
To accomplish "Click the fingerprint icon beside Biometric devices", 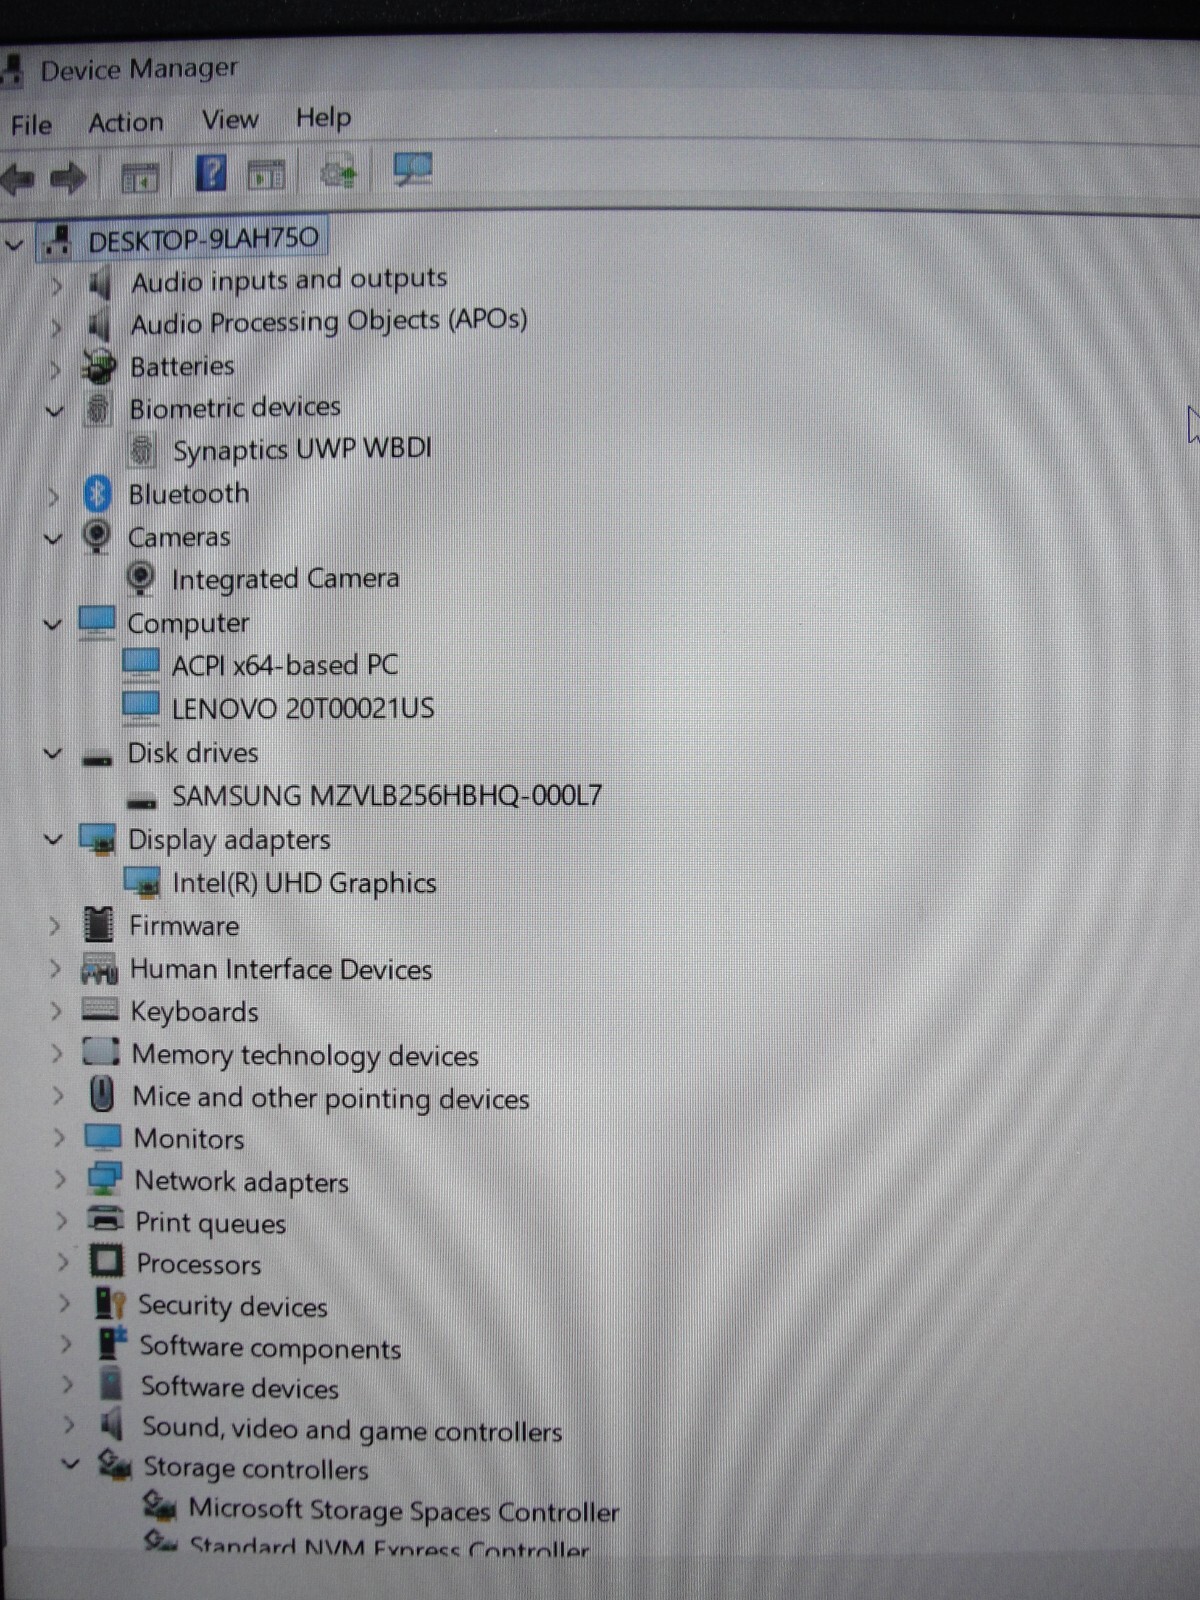I will pos(97,408).
